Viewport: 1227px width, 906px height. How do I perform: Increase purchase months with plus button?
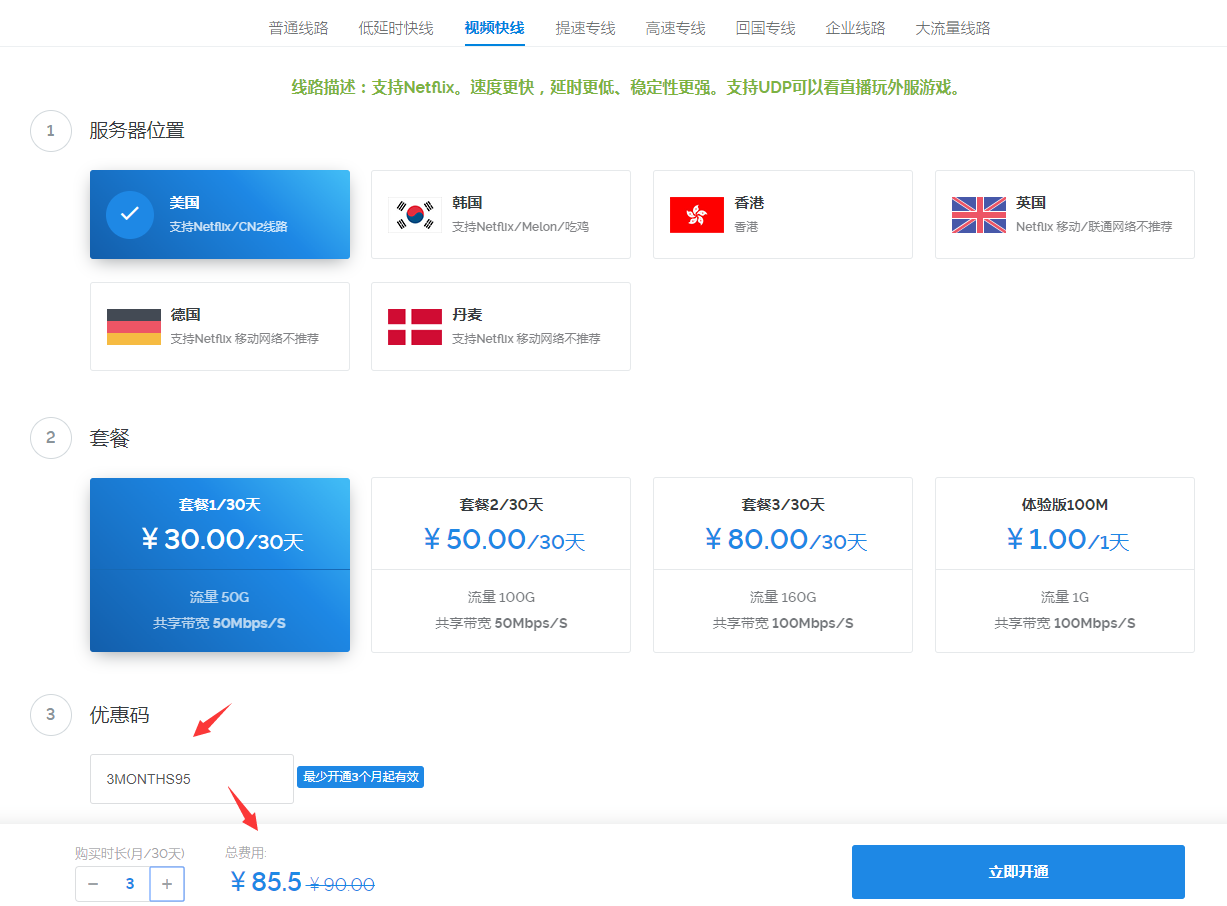tap(167, 884)
